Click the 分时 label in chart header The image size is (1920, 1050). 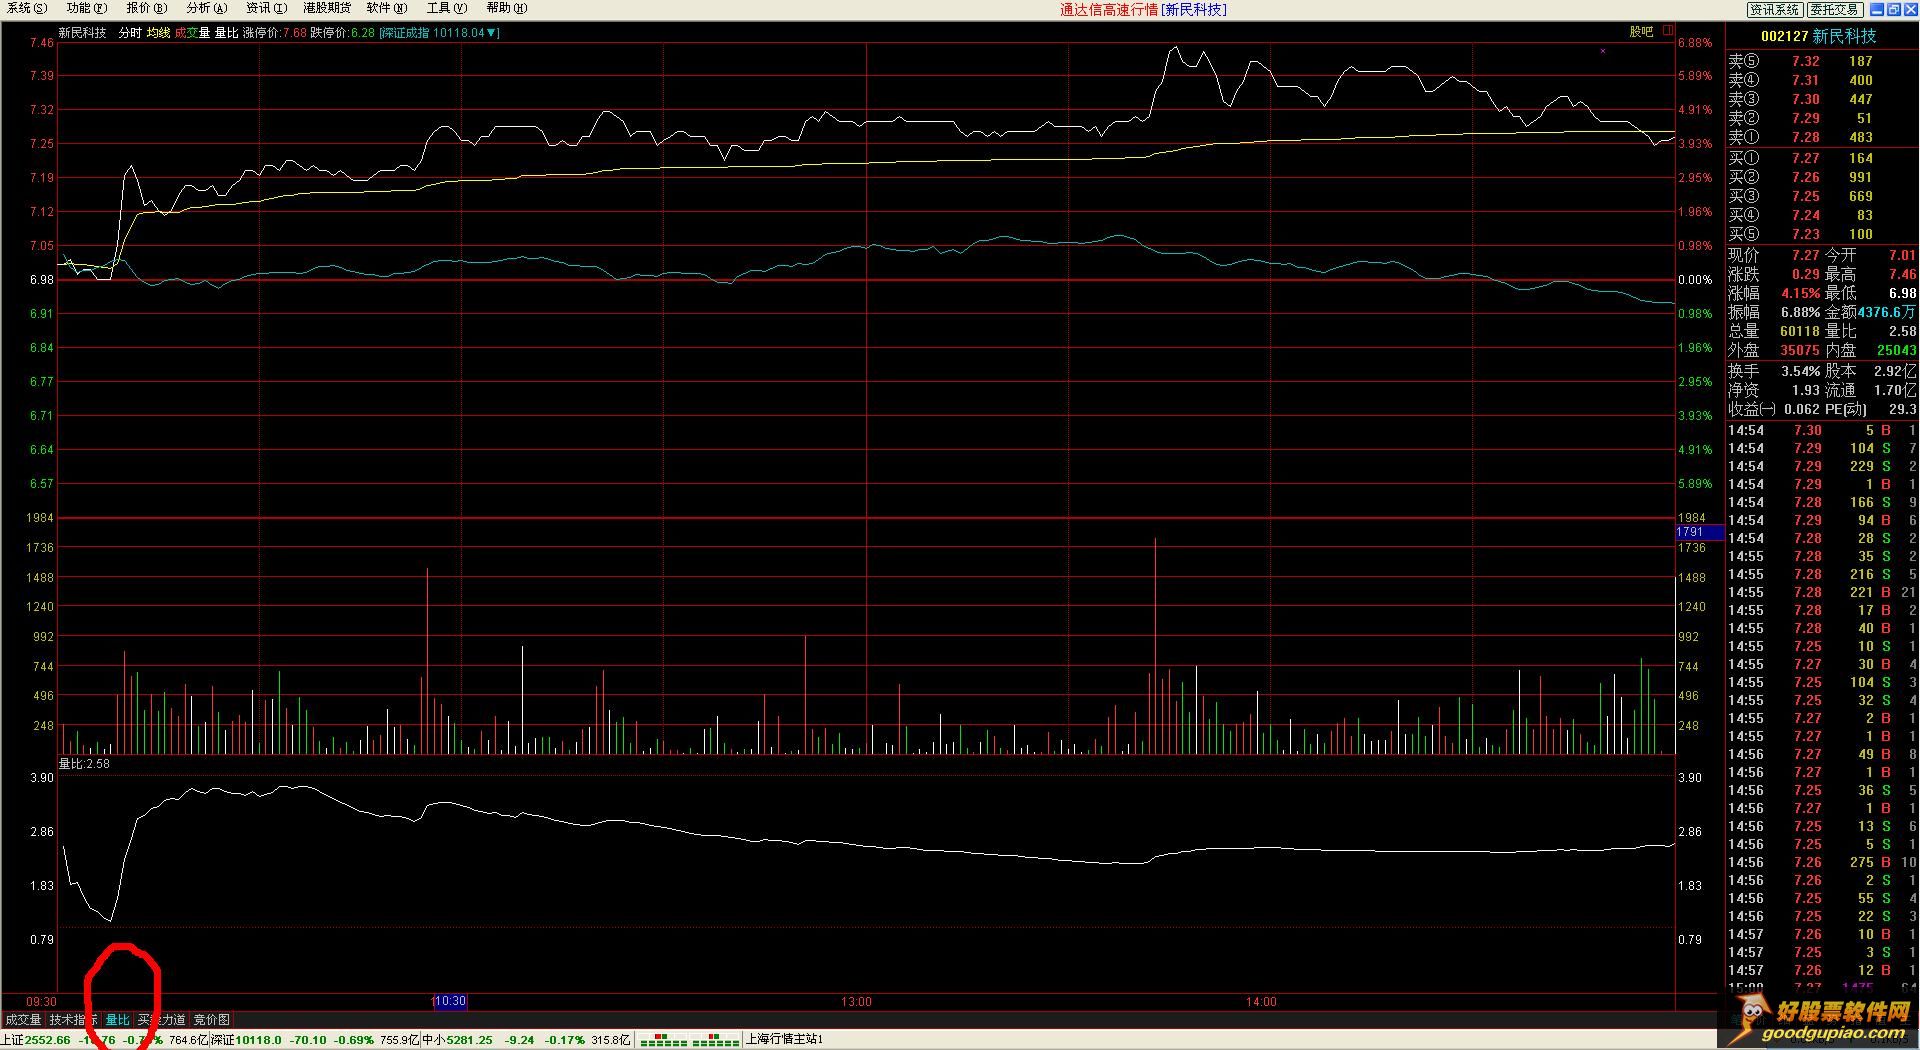pyautogui.click(x=130, y=33)
